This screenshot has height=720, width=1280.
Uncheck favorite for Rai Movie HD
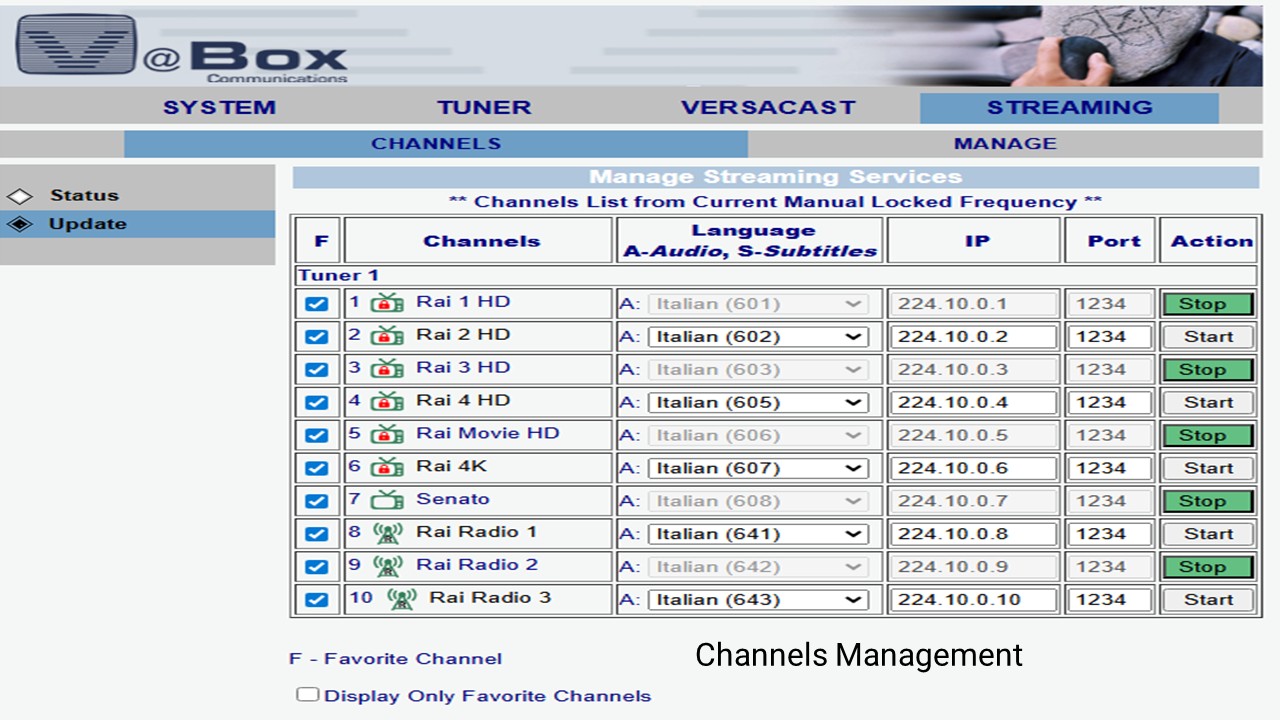(316, 436)
